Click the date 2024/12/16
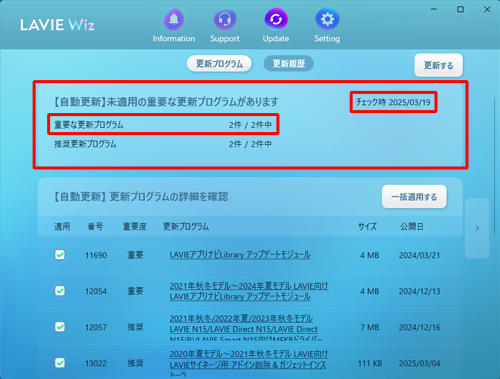This screenshot has width=500, height=379. click(x=419, y=327)
